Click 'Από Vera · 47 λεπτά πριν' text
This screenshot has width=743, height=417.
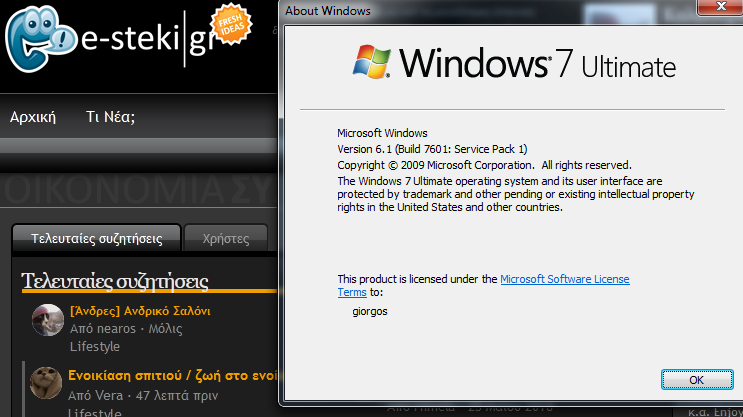coord(143,395)
